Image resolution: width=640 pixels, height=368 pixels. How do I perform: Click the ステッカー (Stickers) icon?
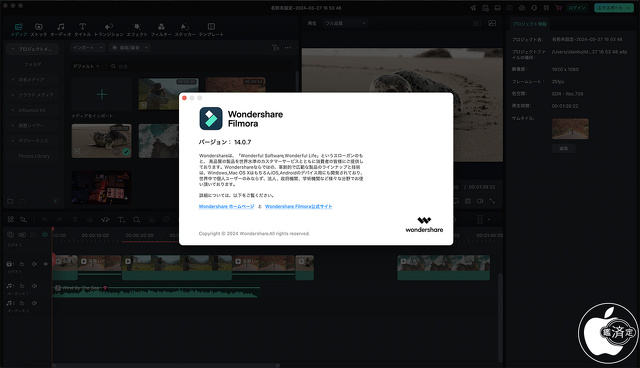point(185,27)
